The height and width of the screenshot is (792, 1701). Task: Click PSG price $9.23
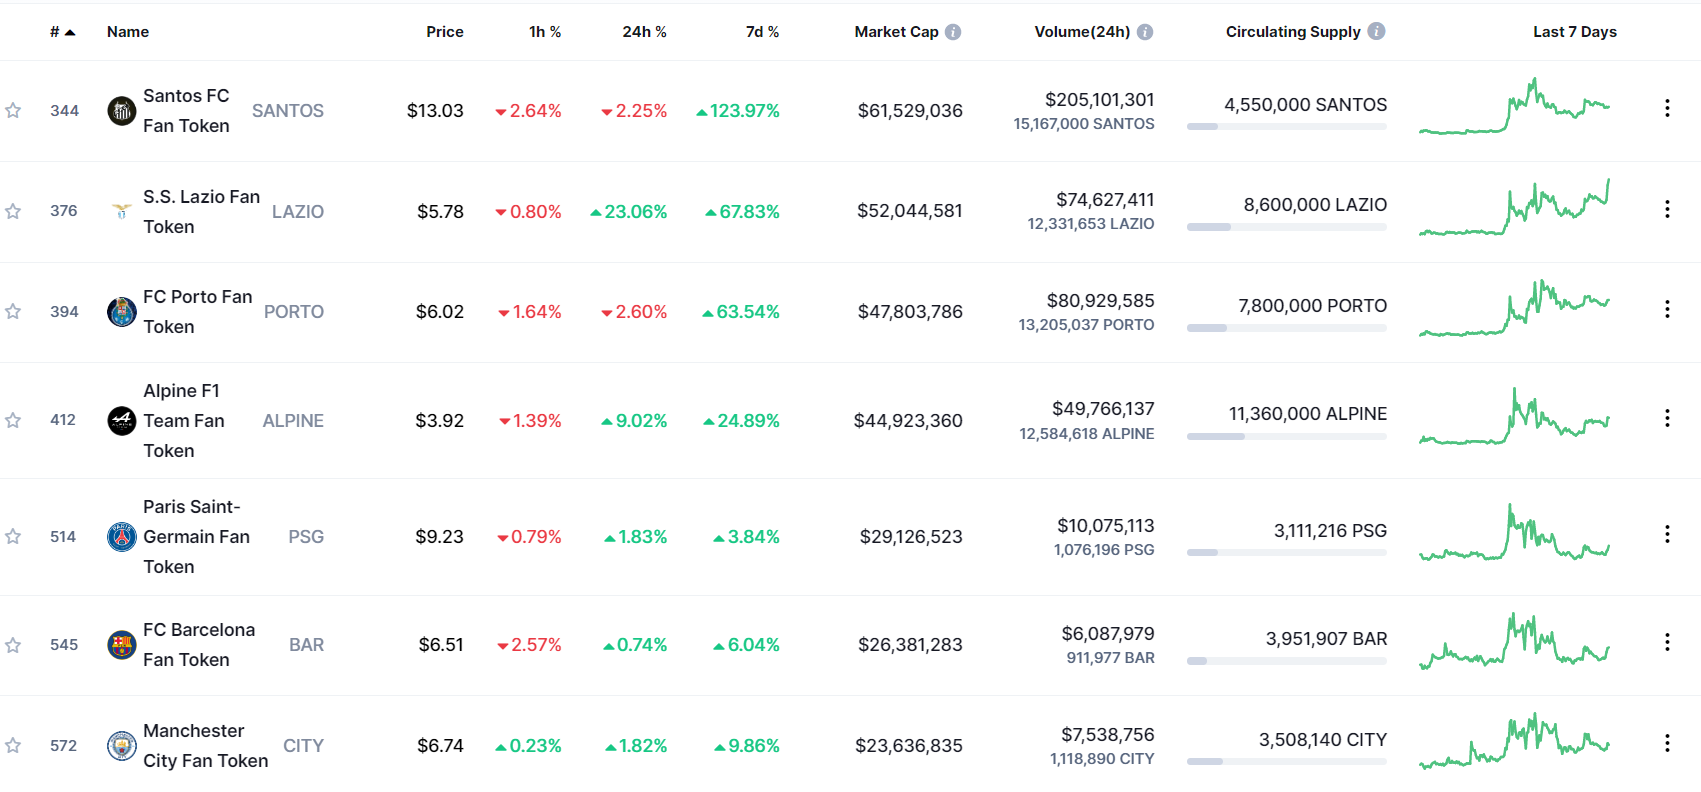tap(440, 537)
